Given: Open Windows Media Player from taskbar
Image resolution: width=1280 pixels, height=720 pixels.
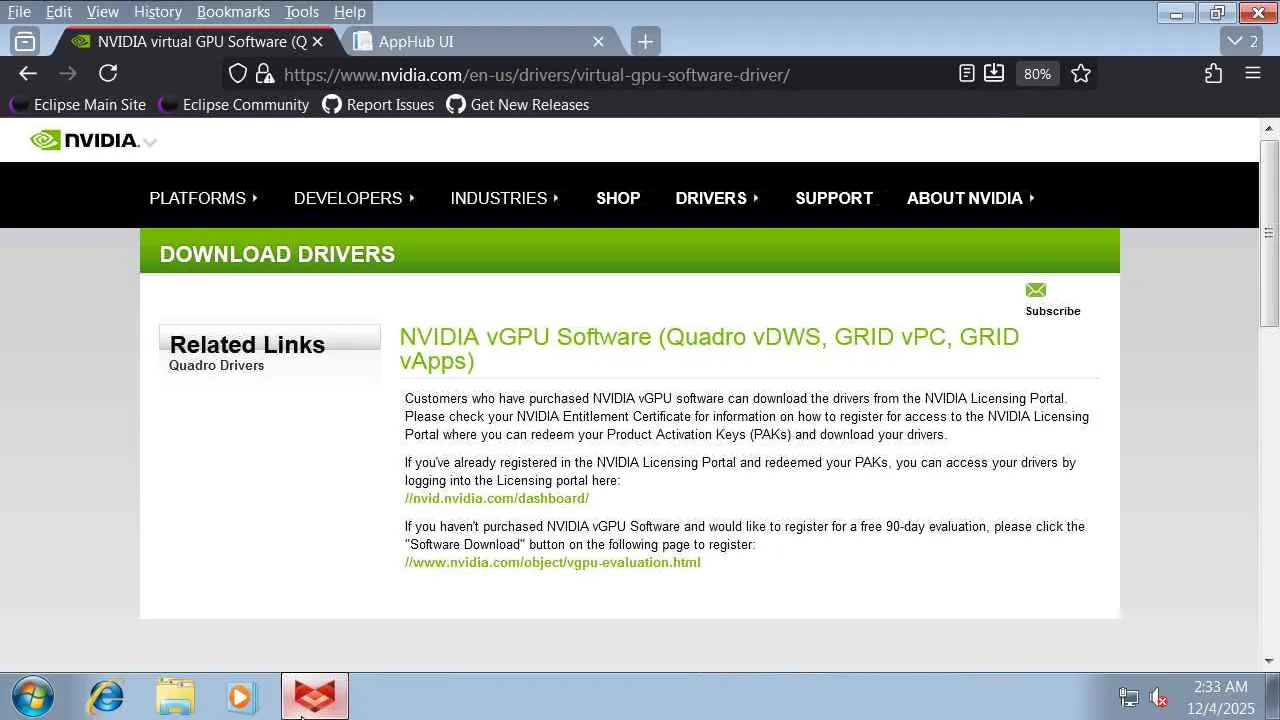Looking at the screenshot, I should pyautogui.click(x=241, y=696).
